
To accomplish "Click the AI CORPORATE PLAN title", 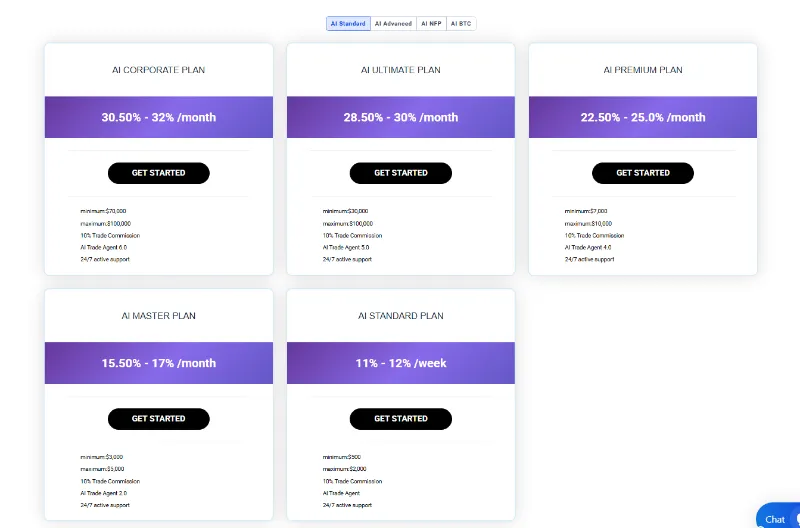I will (x=159, y=70).
